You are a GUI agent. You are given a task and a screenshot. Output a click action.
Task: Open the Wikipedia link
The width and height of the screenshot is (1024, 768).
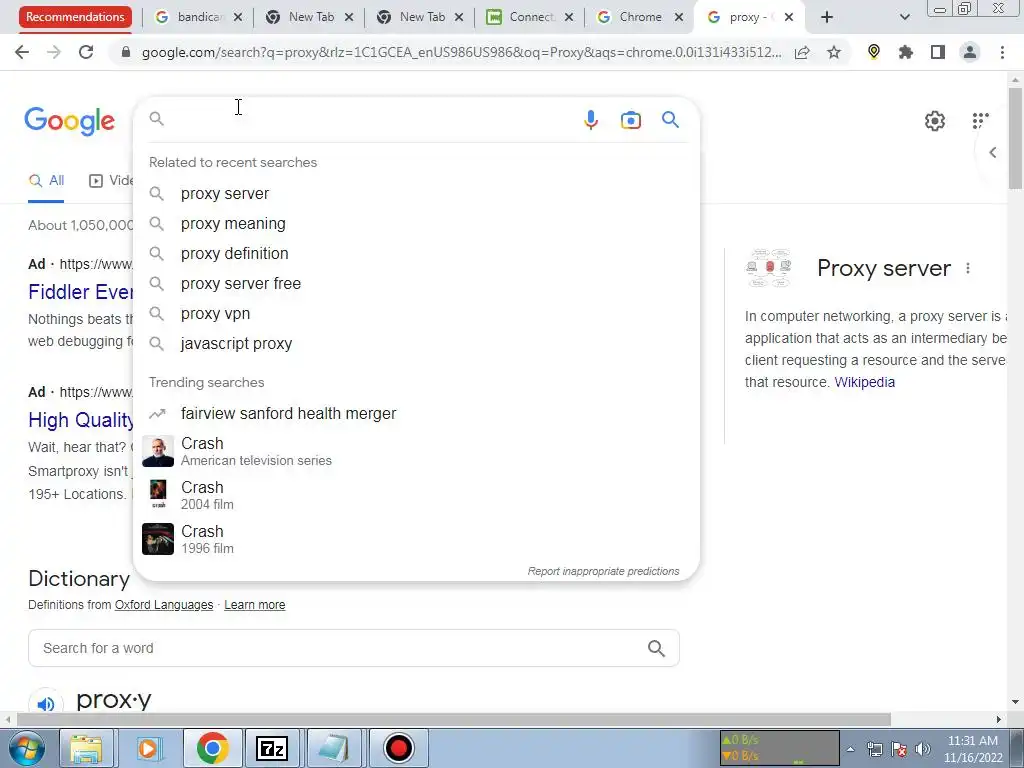coord(865,382)
